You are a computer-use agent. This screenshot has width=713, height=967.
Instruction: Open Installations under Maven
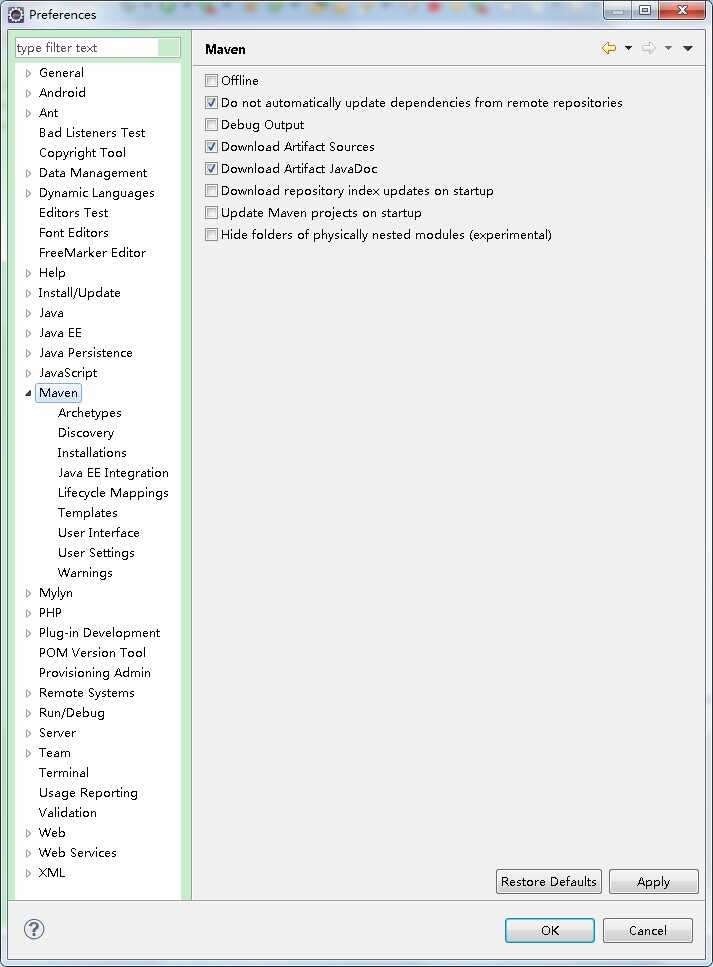click(92, 453)
